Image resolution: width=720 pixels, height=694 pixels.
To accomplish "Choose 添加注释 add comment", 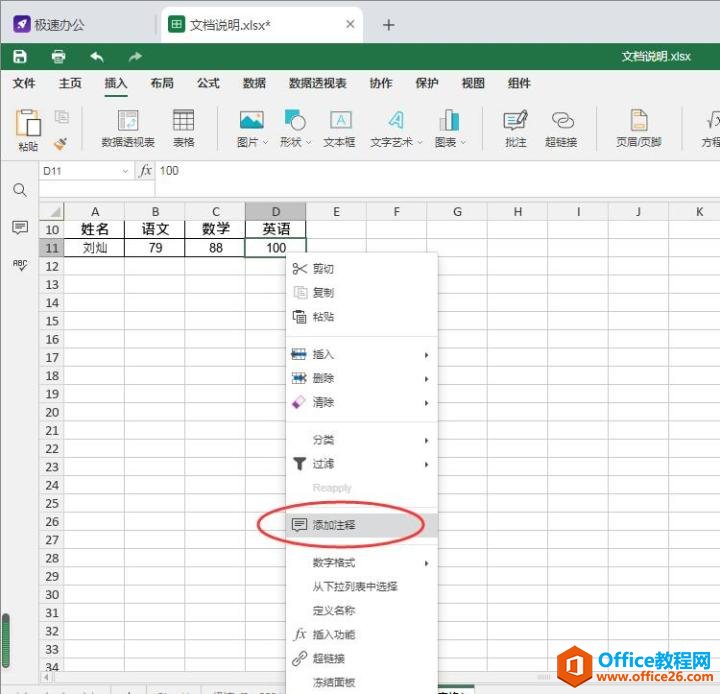I will coord(362,525).
